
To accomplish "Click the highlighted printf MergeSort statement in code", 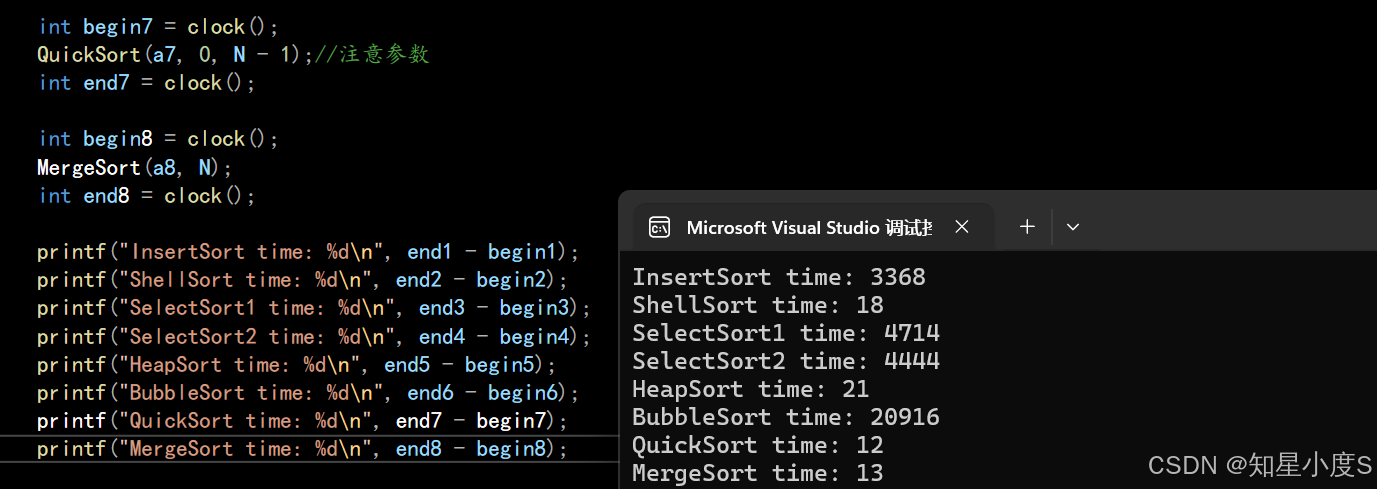I will (x=302, y=449).
